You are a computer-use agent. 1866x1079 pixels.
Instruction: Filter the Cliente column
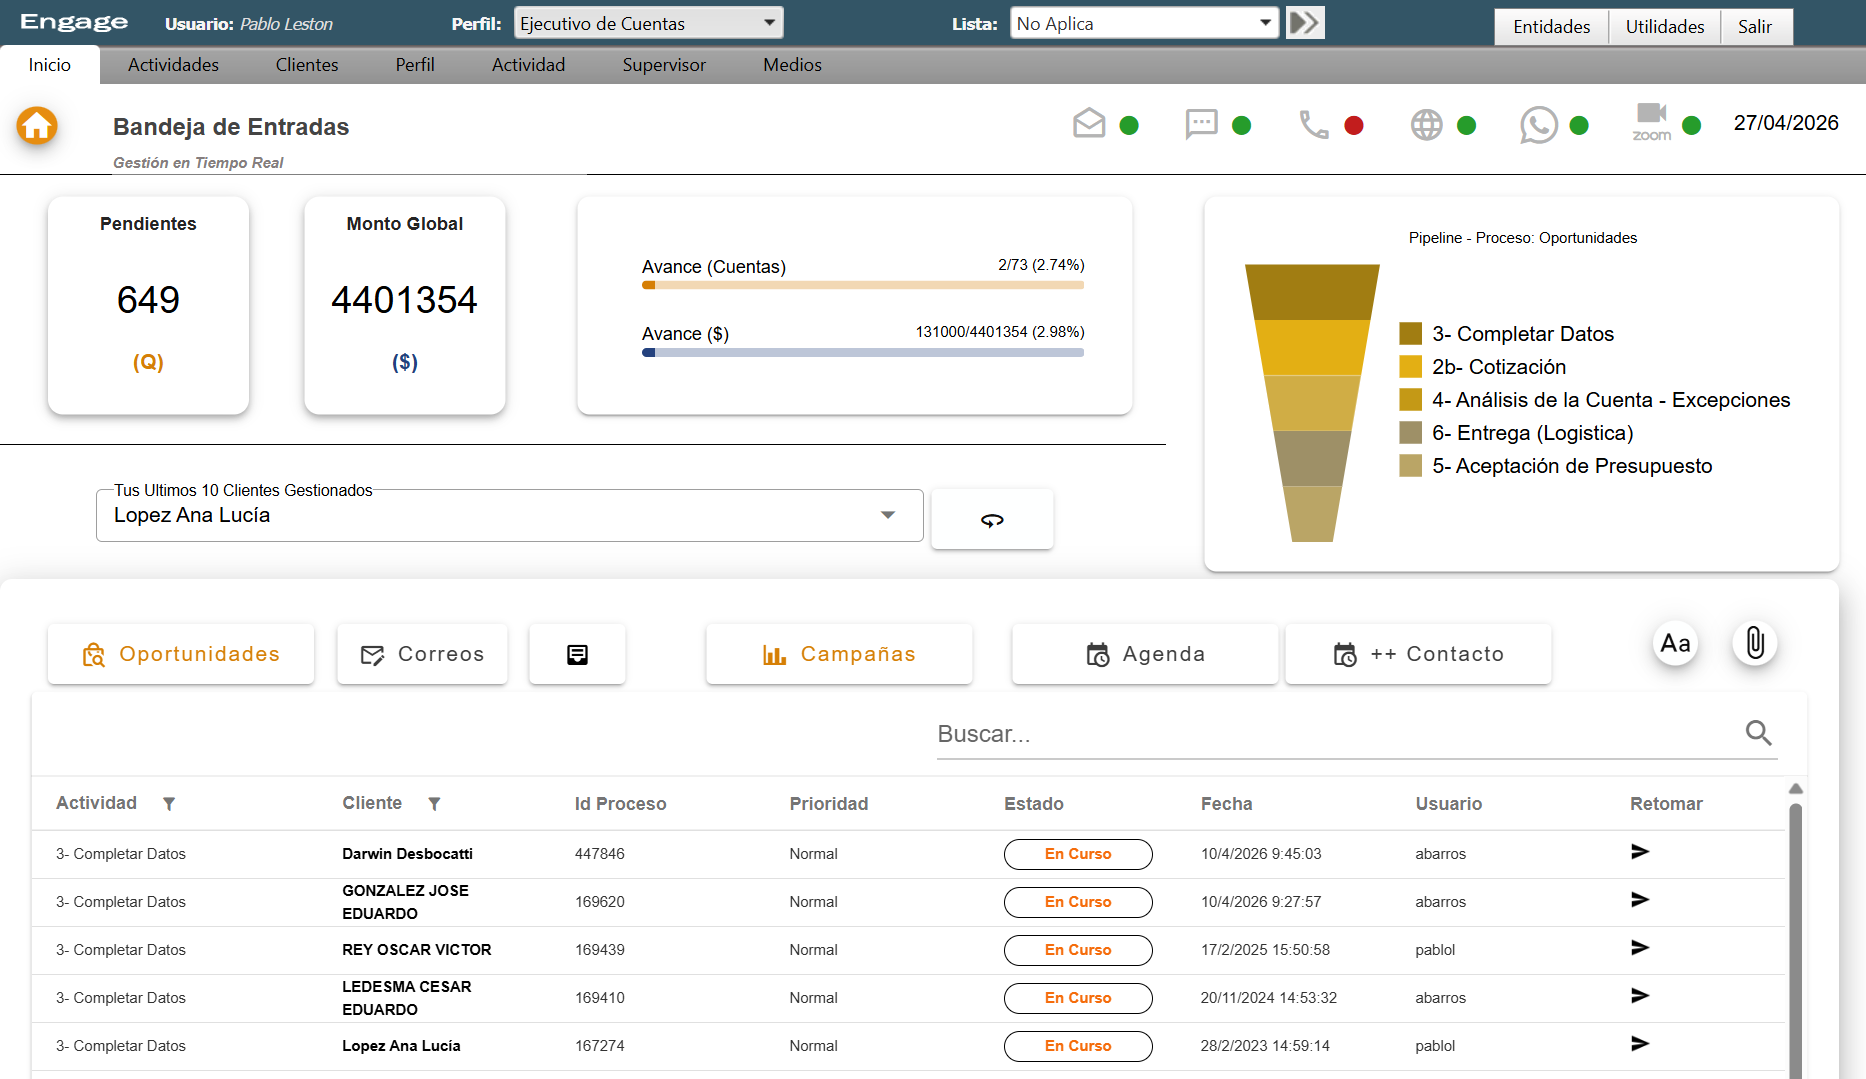pos(434,804)
